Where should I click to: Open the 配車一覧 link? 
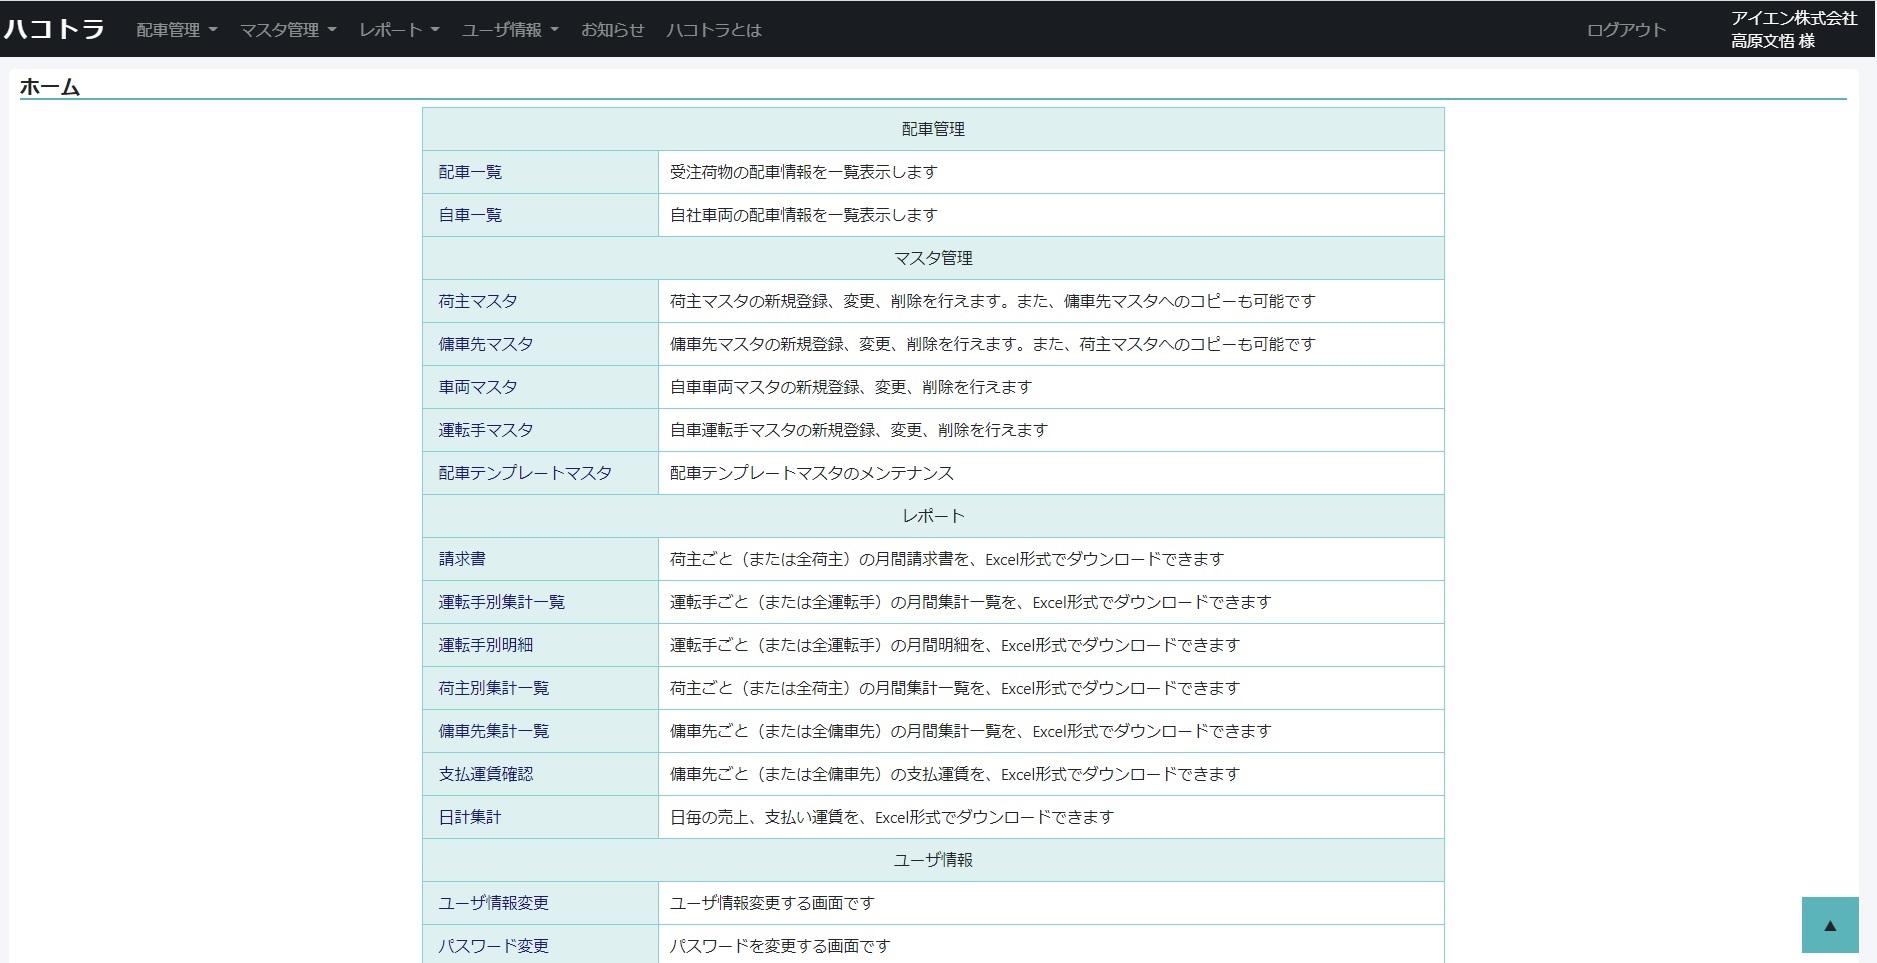[x=470, y=172]
